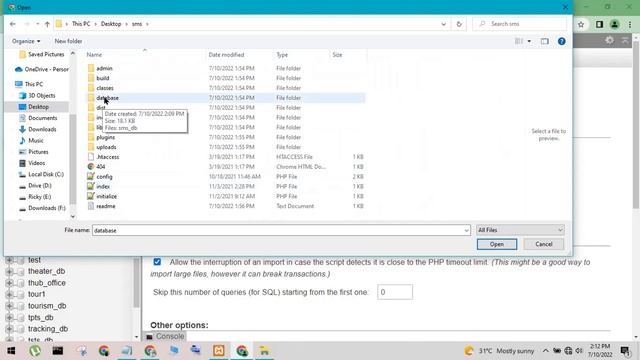
Task: Open the Chrome profile avatar icon
Action: pos(614,24)
